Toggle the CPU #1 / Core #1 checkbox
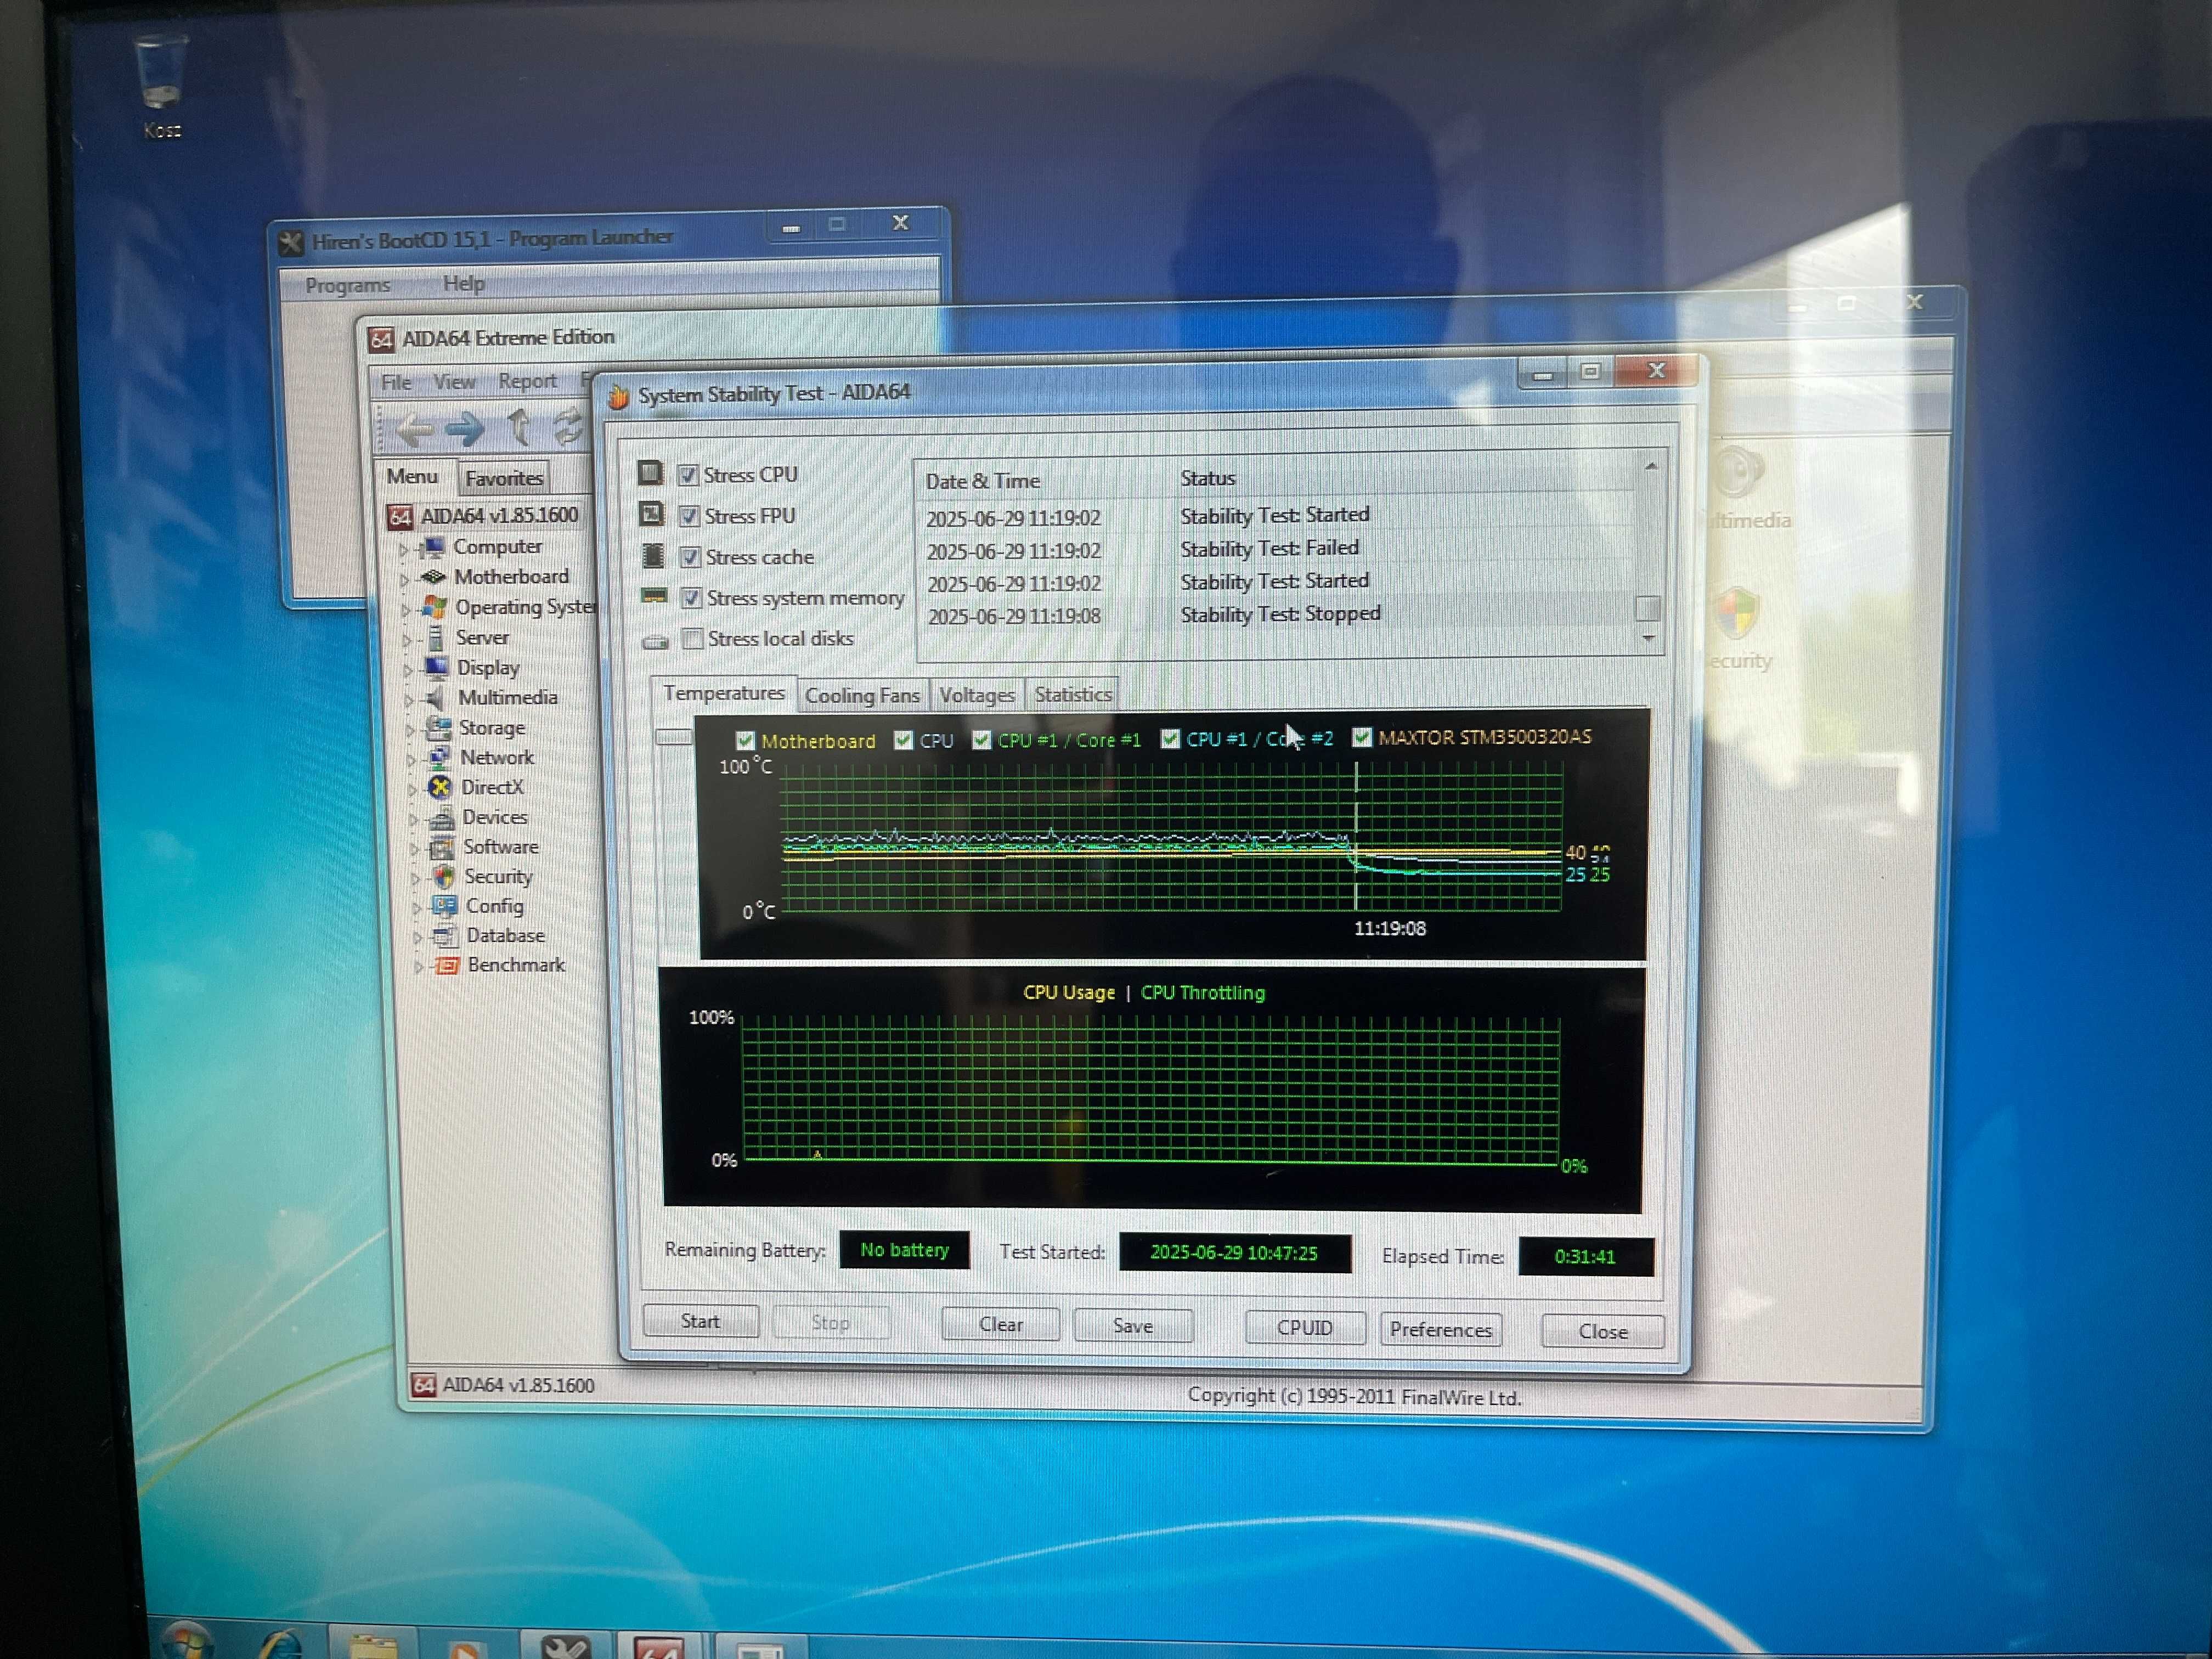2212x1659 pixels. [982, 740]
